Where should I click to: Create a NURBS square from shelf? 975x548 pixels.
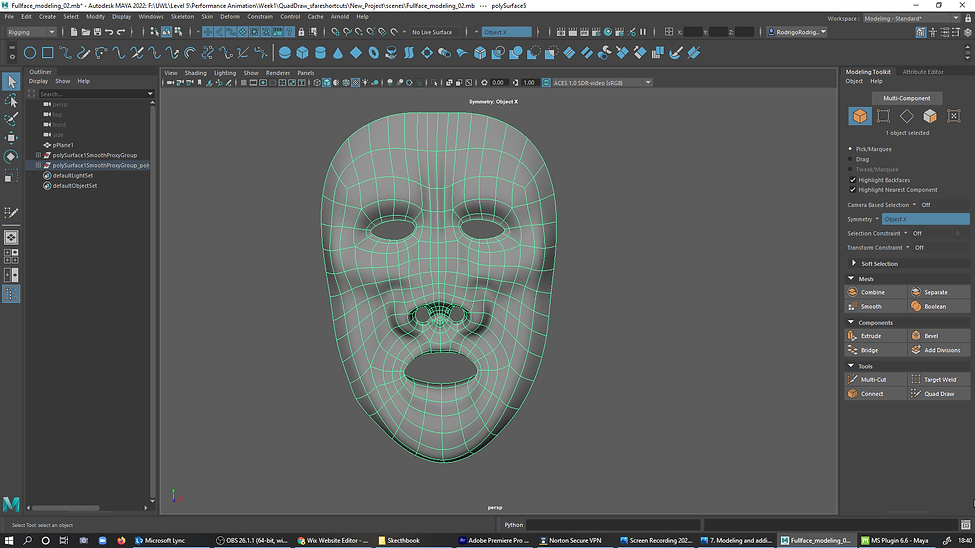[47, 53]
